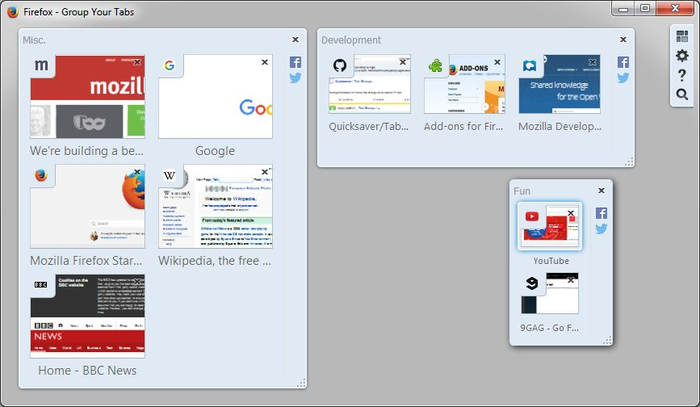Image resolution: width=700 pixels, height=407 pixels.
Task: Close the Misc. tab group
Action: [x=295, y=40]
